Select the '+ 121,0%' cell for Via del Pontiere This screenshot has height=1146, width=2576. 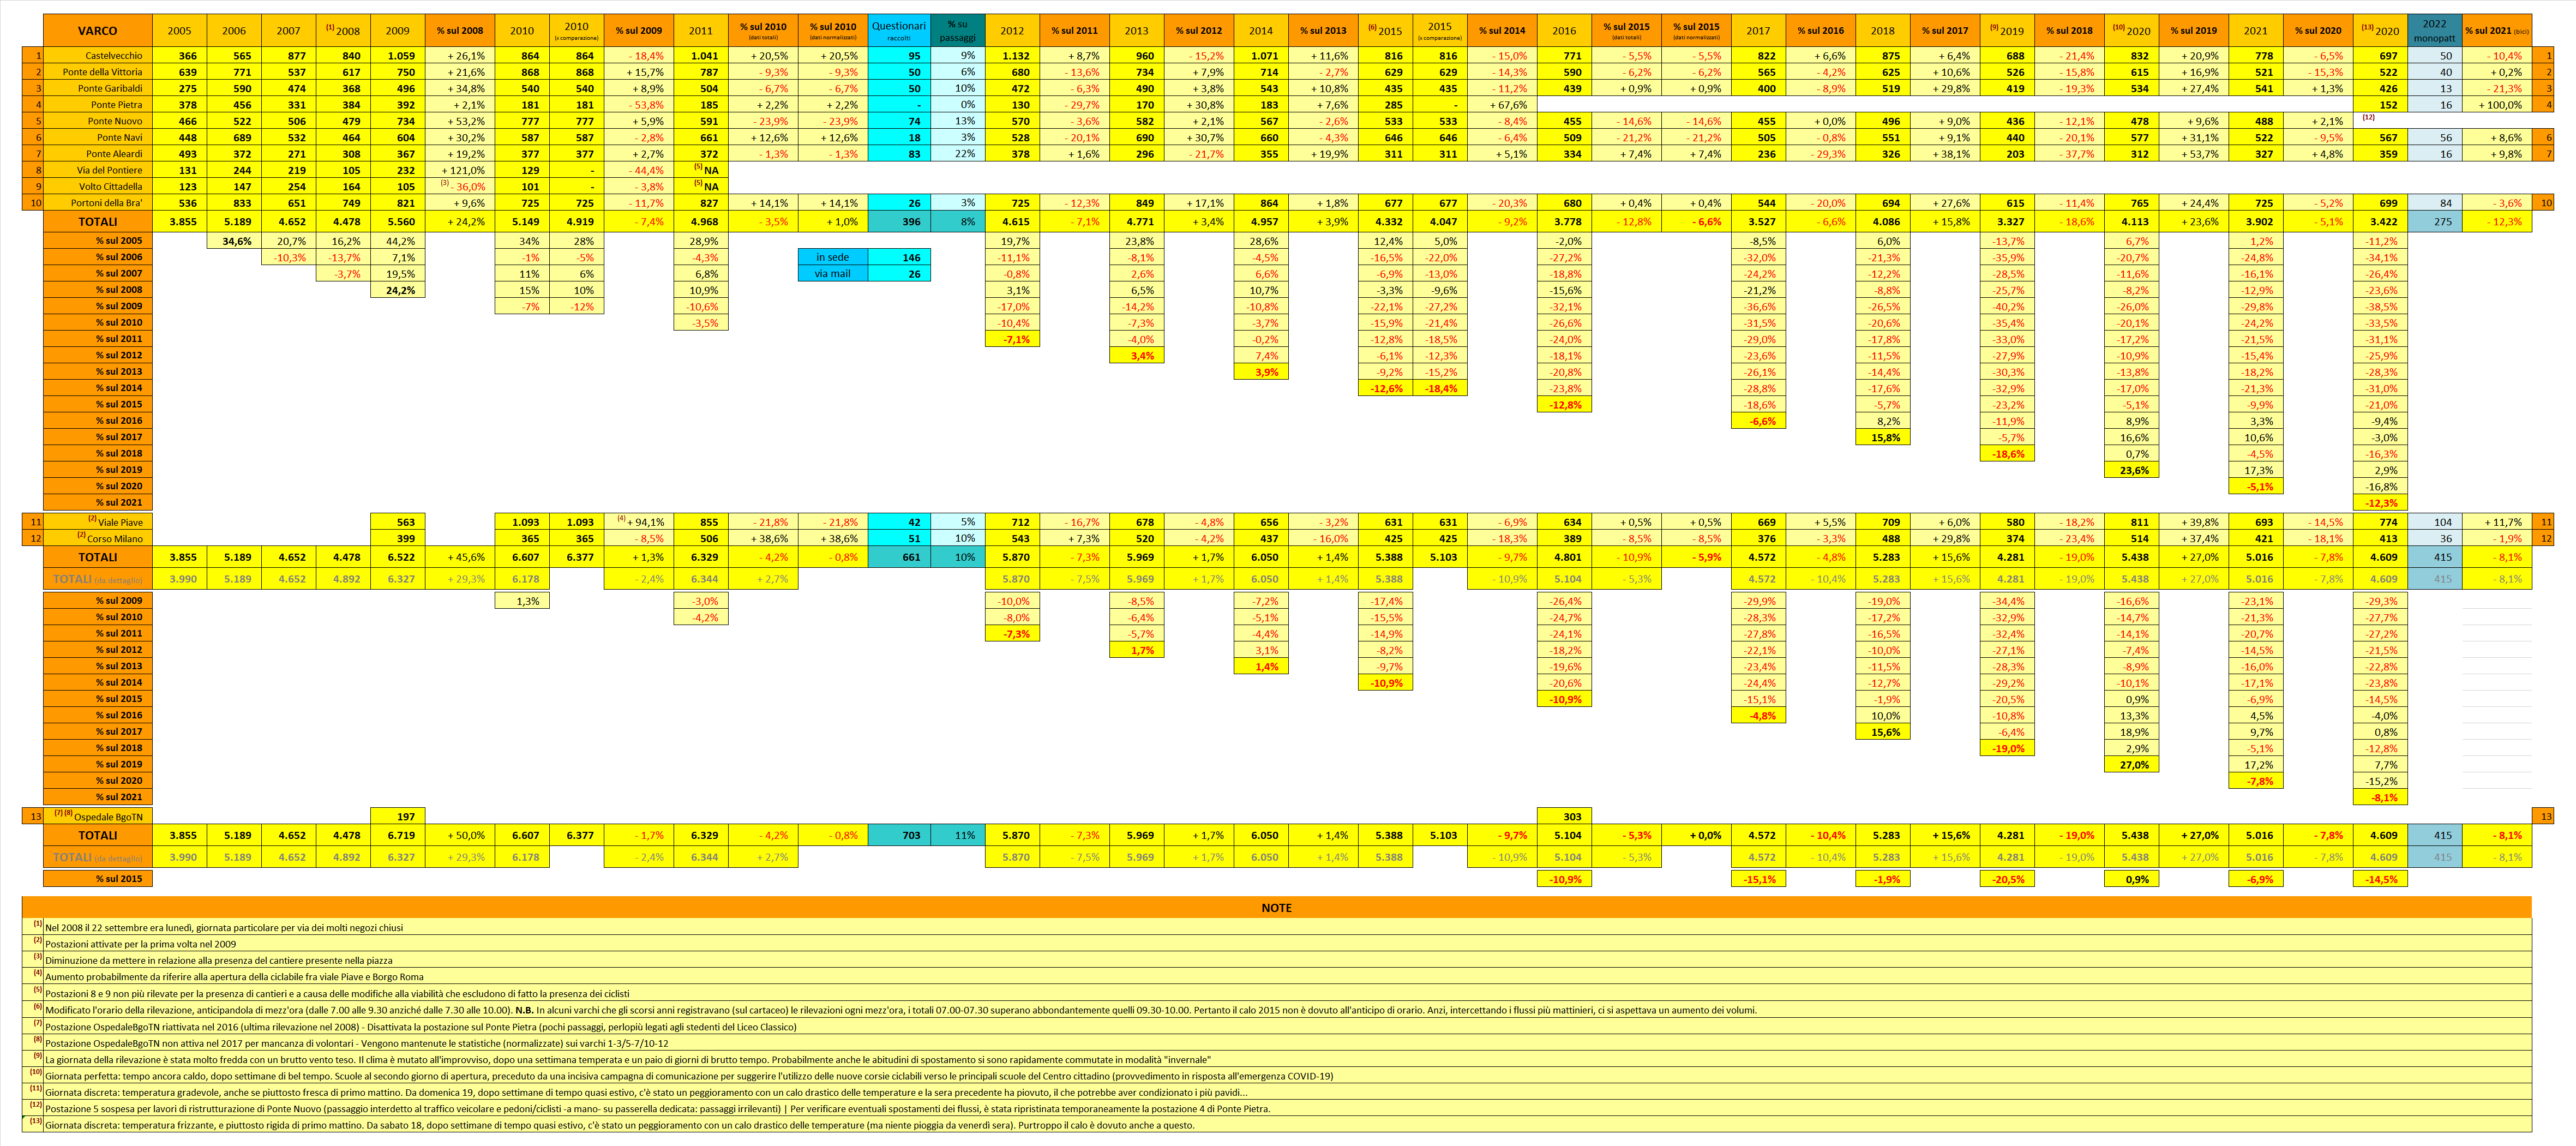coord(460,170)
